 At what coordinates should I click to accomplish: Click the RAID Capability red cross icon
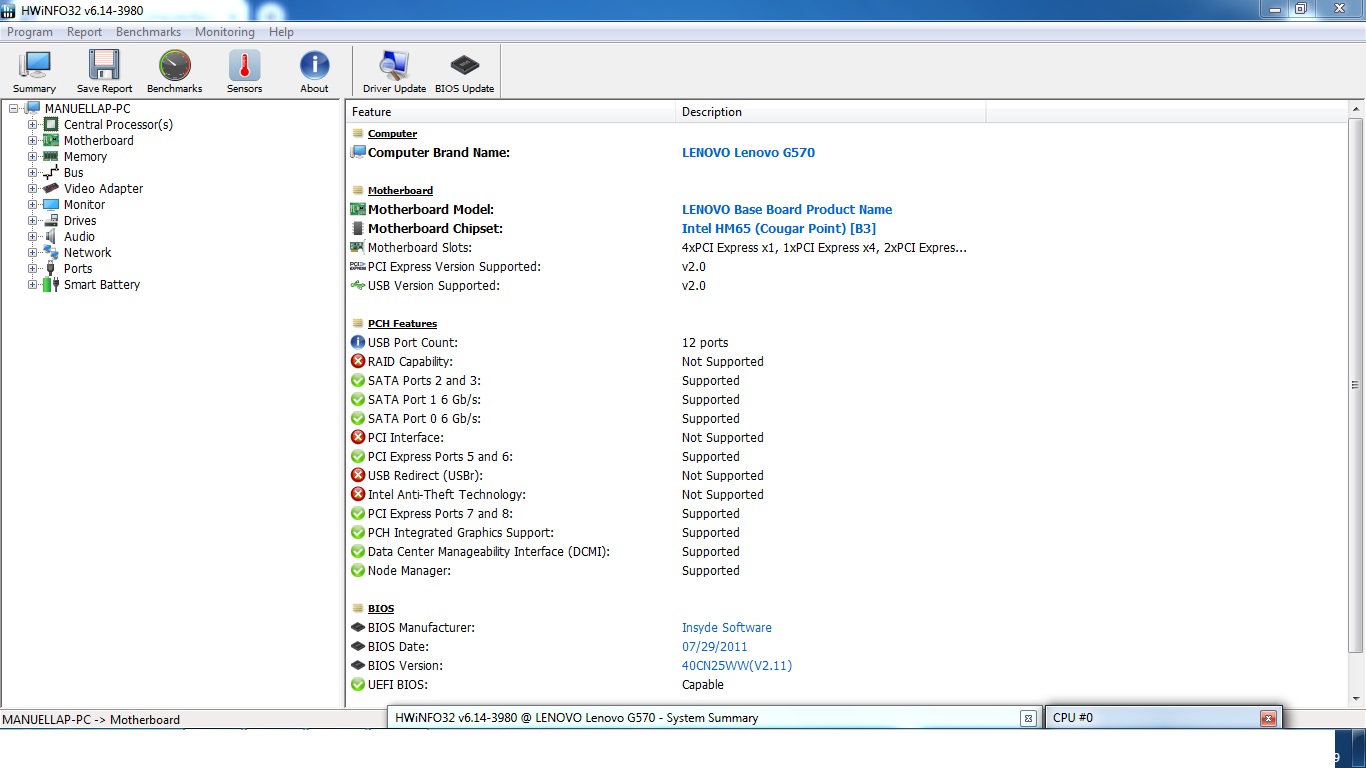[358, 361]
